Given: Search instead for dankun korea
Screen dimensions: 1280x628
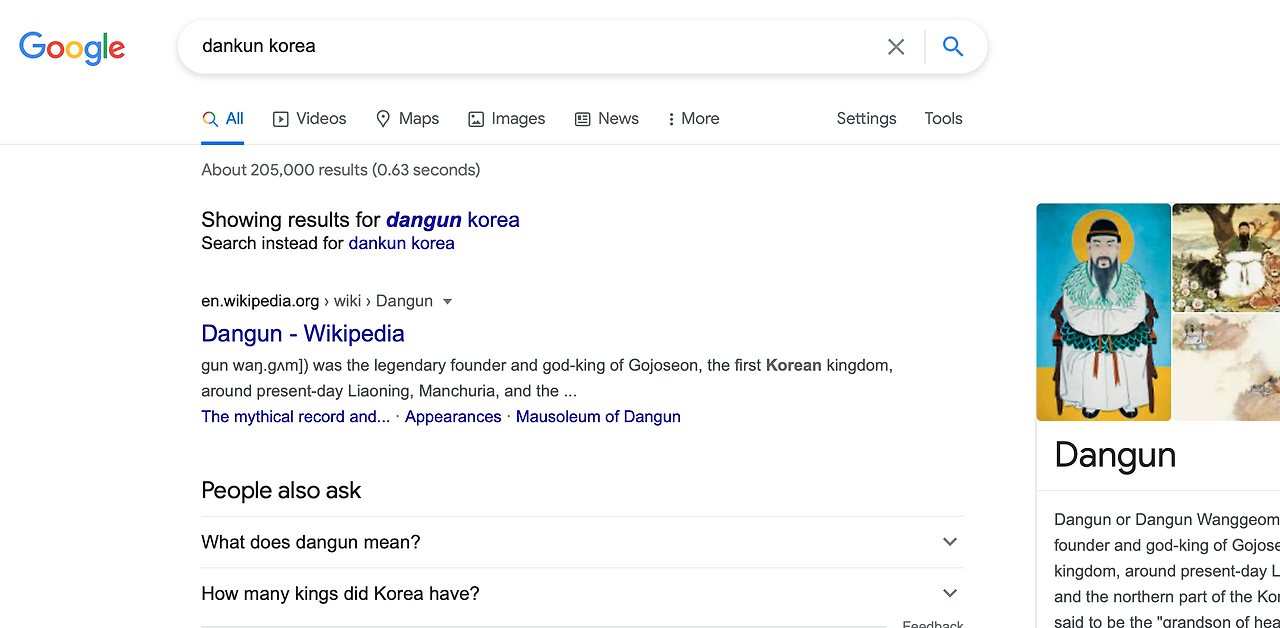Looking at the screenshot, I should coord(401,243).
